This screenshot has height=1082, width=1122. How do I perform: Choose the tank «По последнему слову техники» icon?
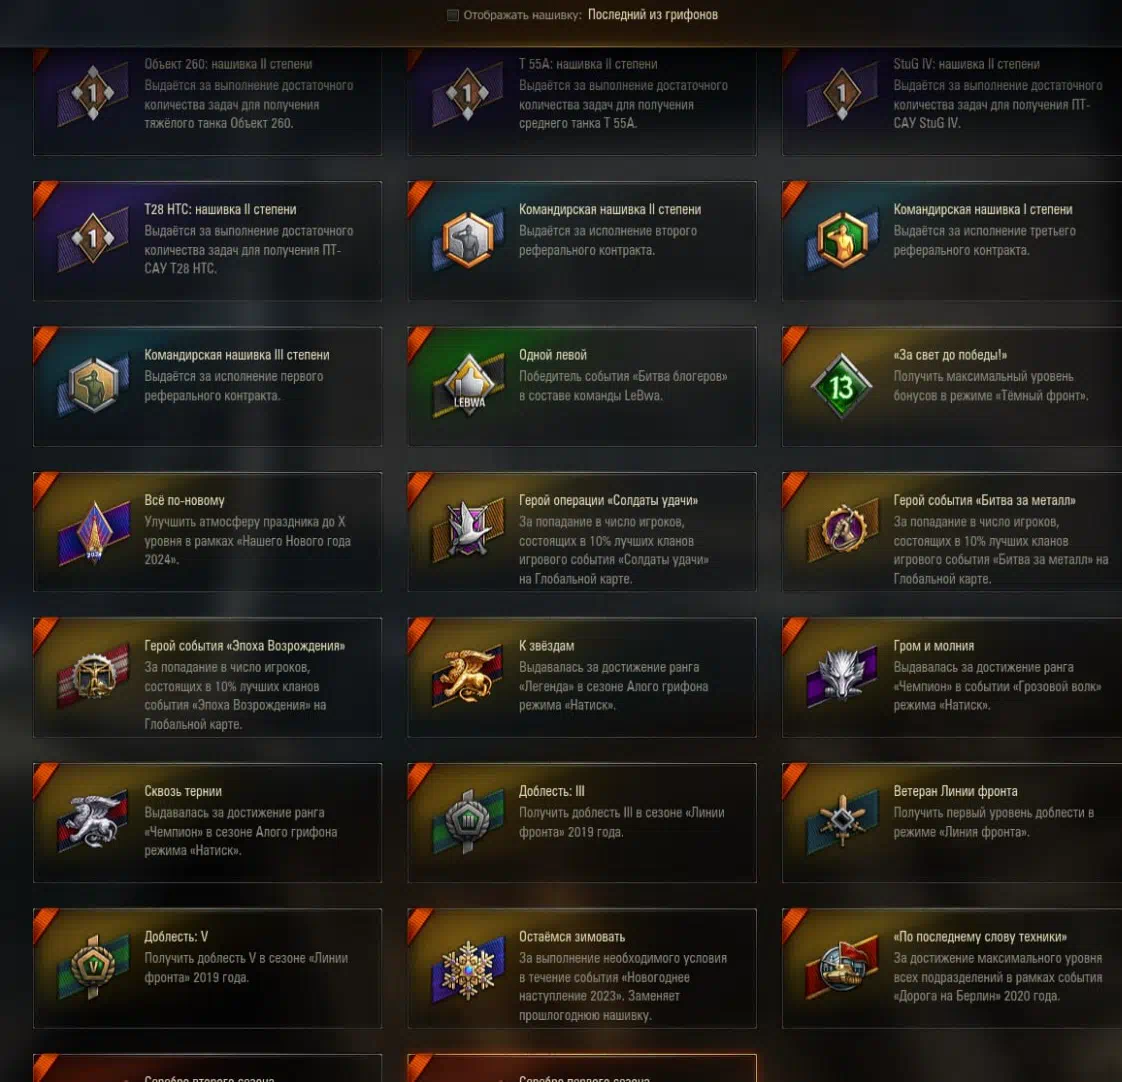[x=842, y=967]
